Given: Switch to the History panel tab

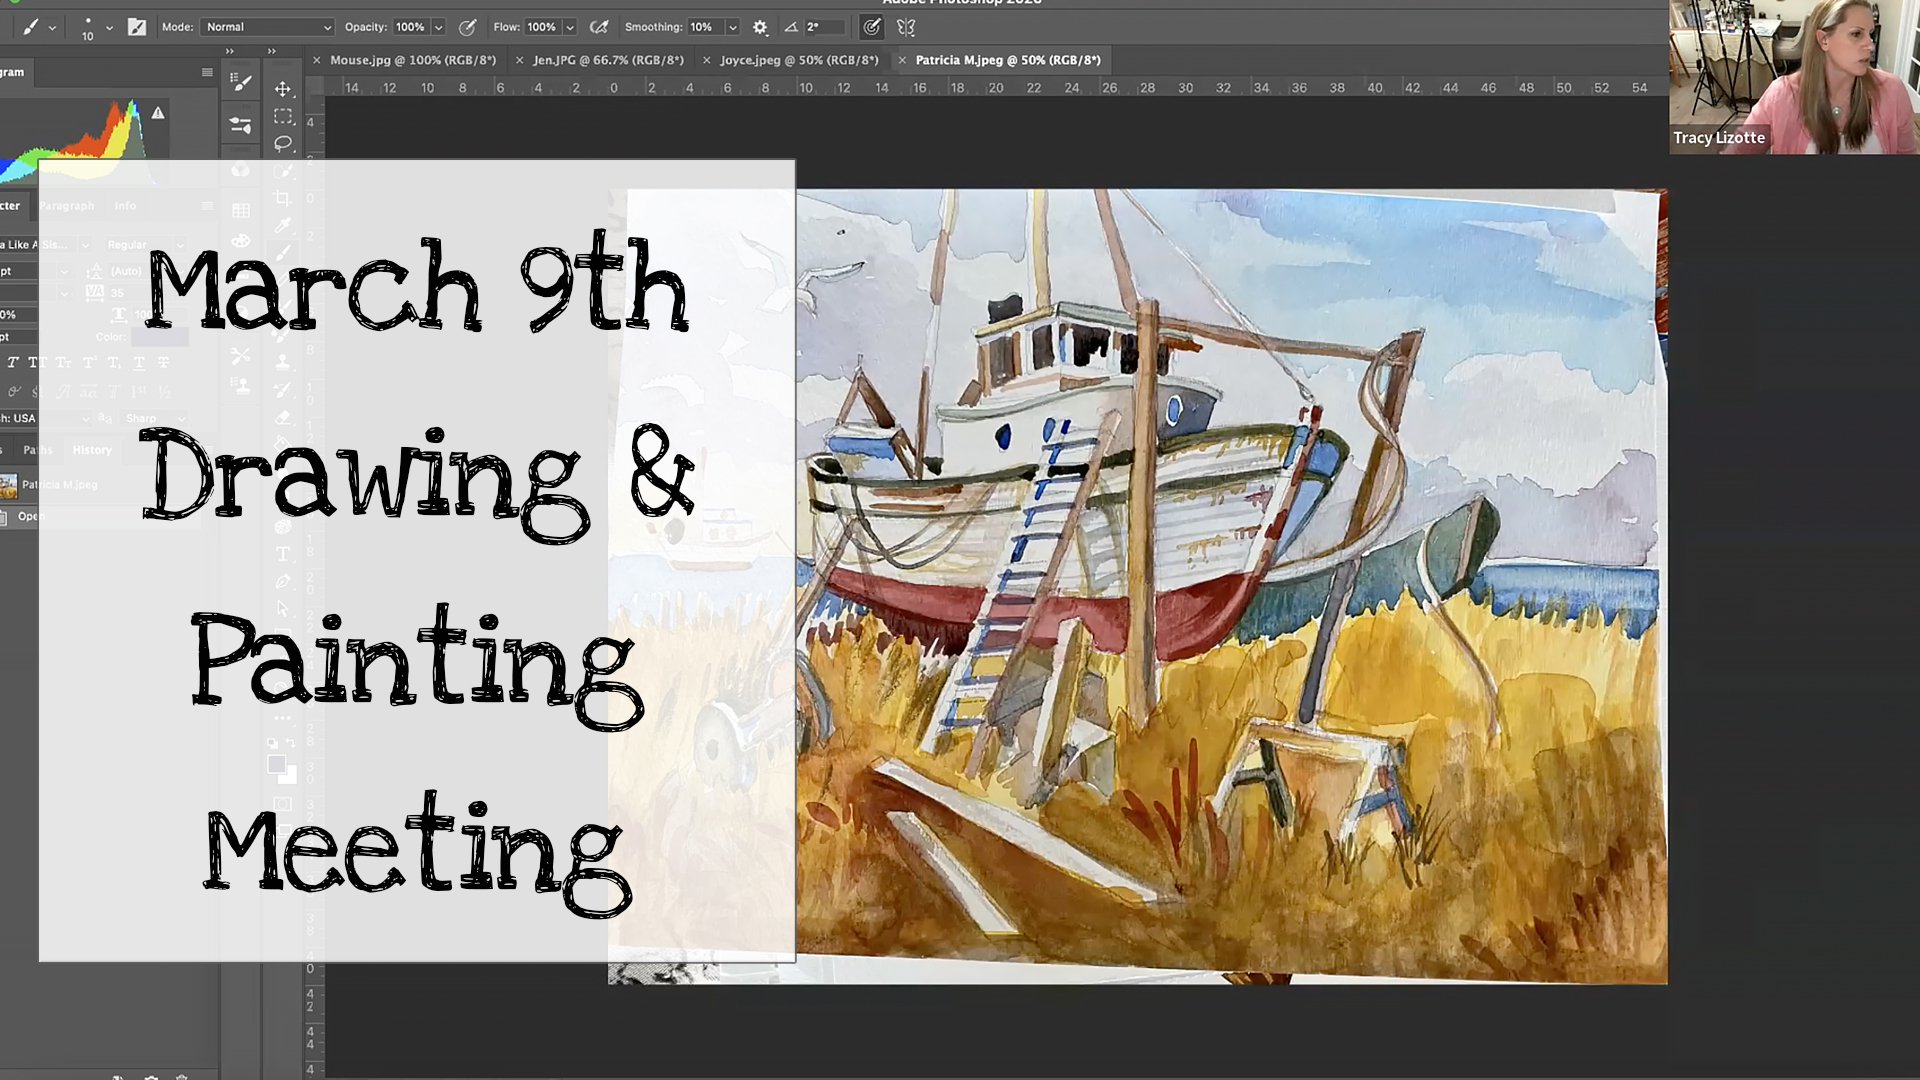Looking at the screenshot, I should [x=92, y=450].
